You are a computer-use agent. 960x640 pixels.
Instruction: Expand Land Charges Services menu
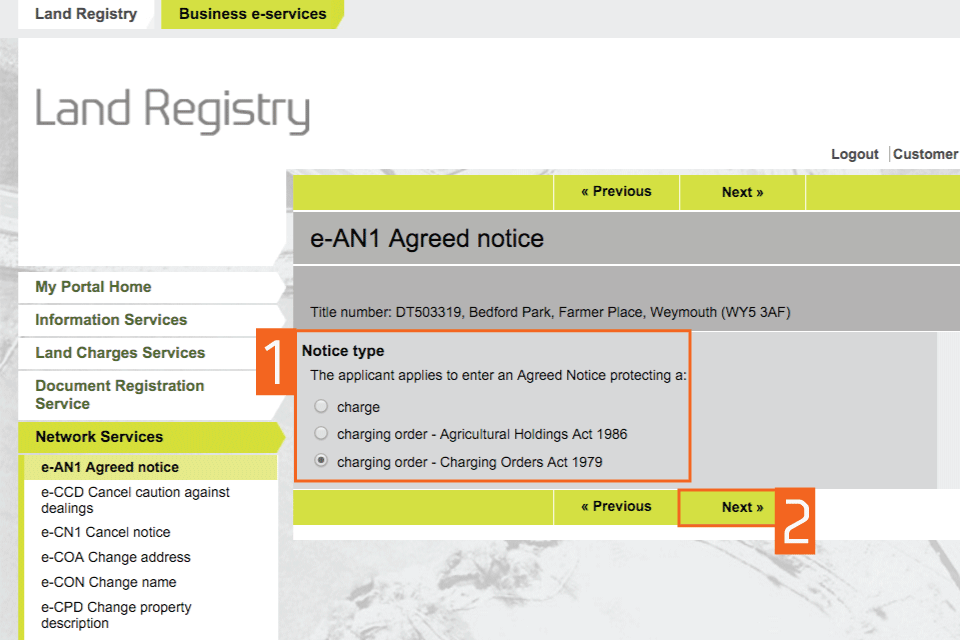click(120, 353)
